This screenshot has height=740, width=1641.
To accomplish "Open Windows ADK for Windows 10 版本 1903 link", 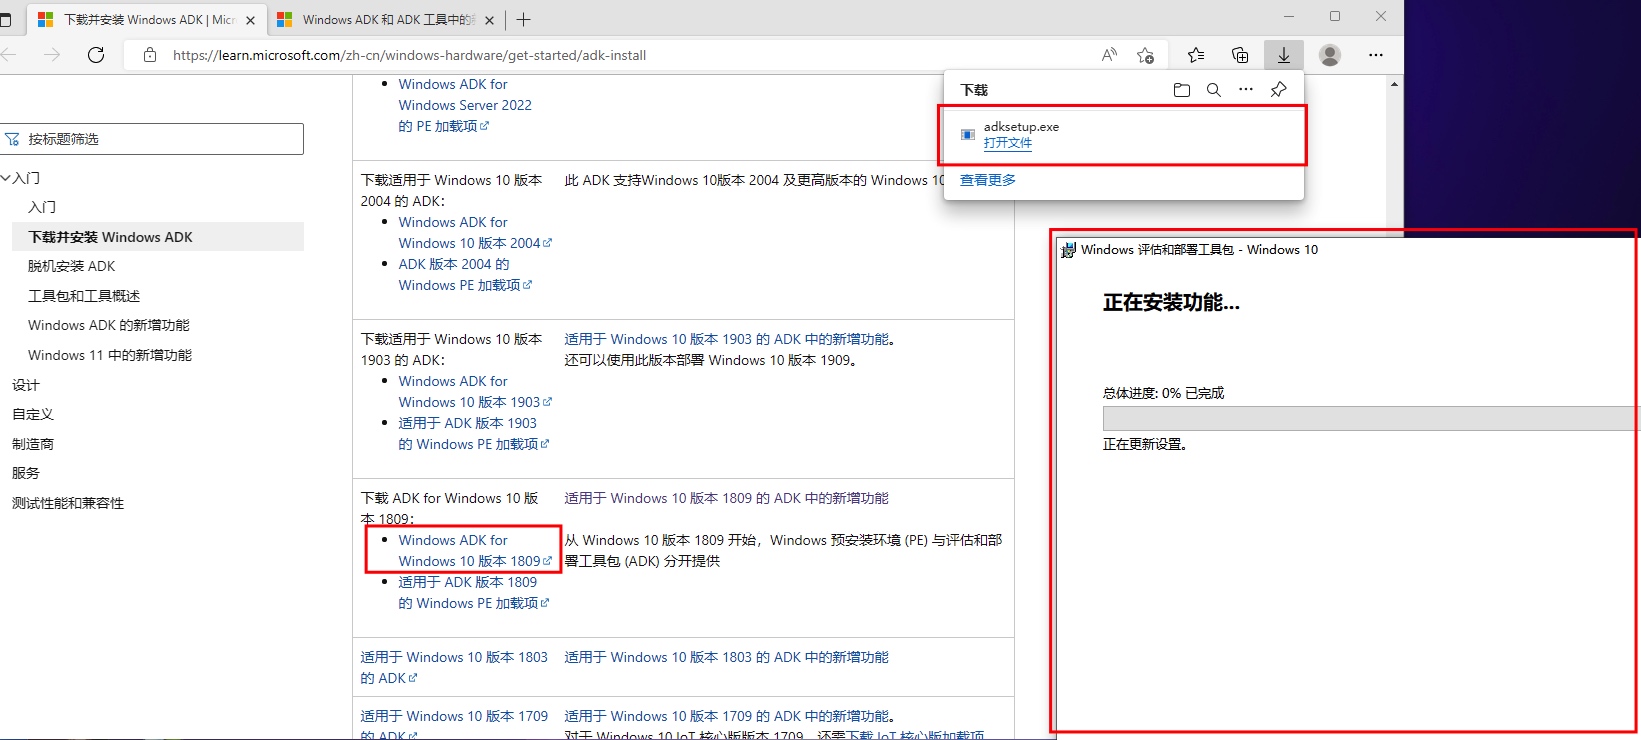I will point(475,392).
